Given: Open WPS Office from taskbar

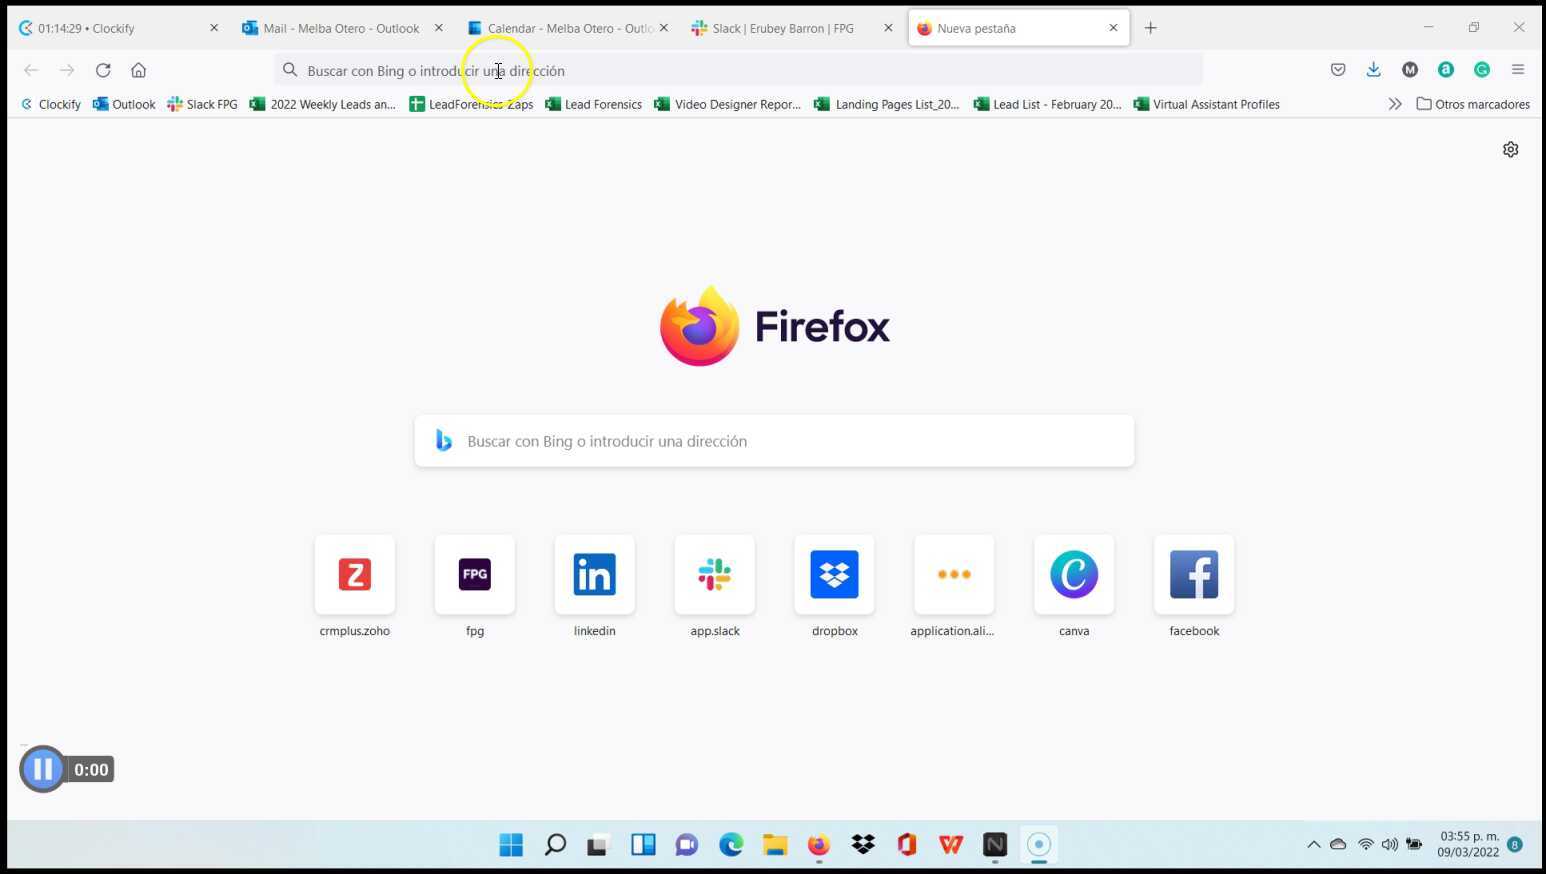Looking at the screenshot, I should pyautogui.click(x=951, y=845).
